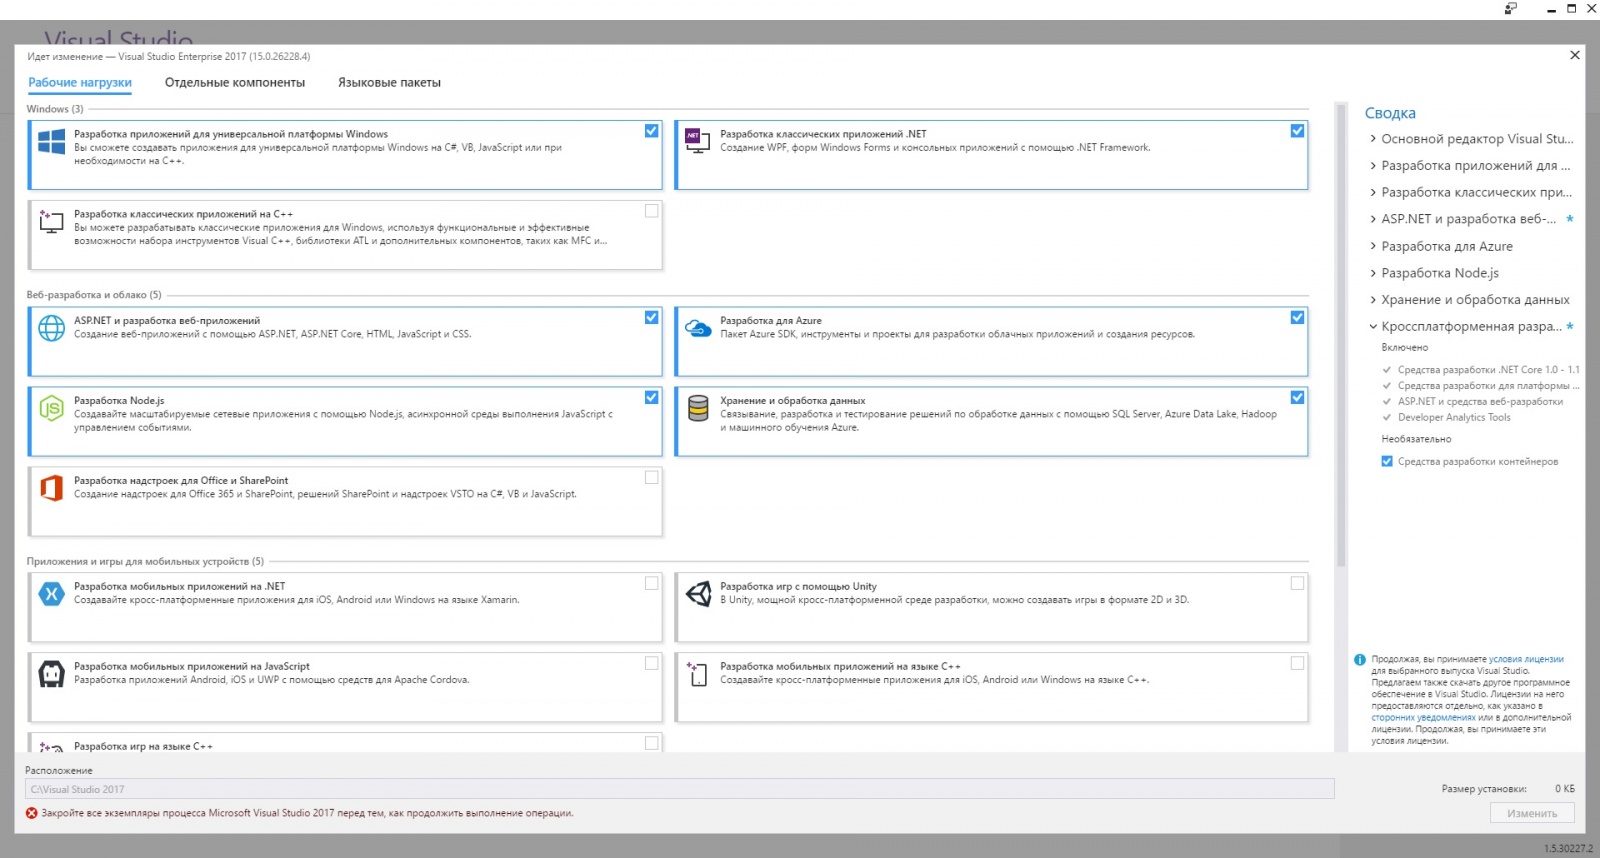Click the install location field 'C:\Visual Studio 2017'
The height and width of the screenshot is (858, 1600).
point(680,789)
